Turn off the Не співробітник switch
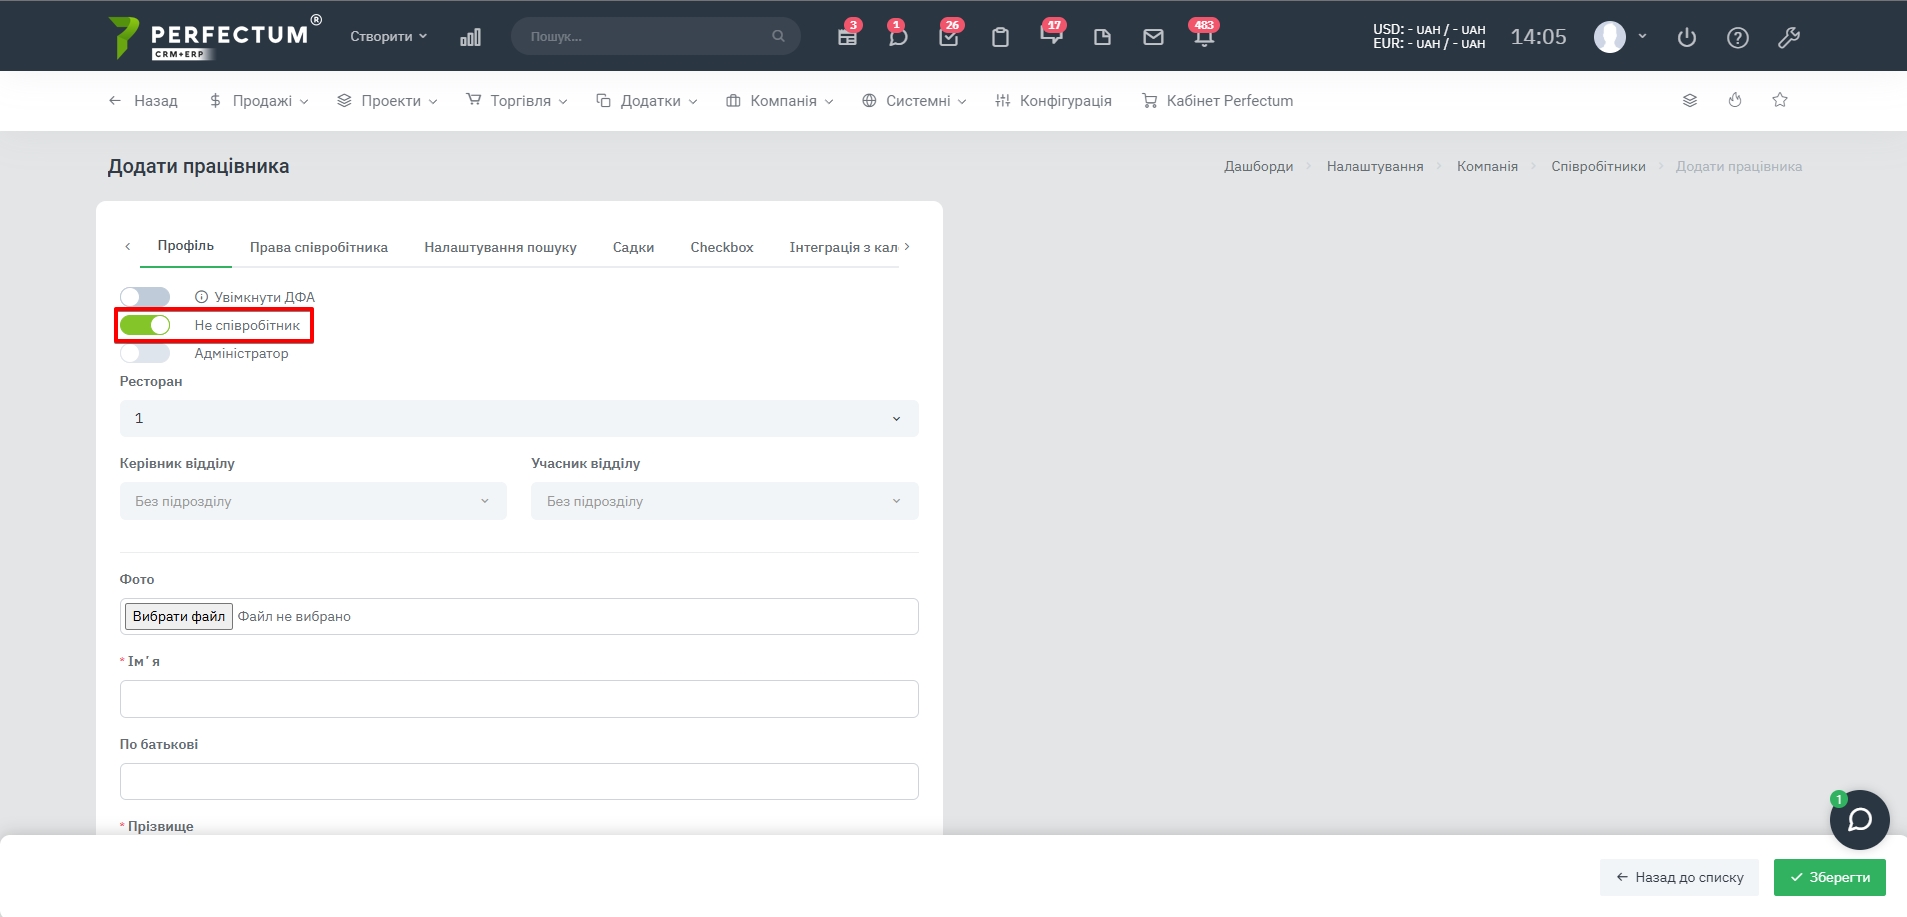Screen dimensions: 1907x917 [145, 325]
